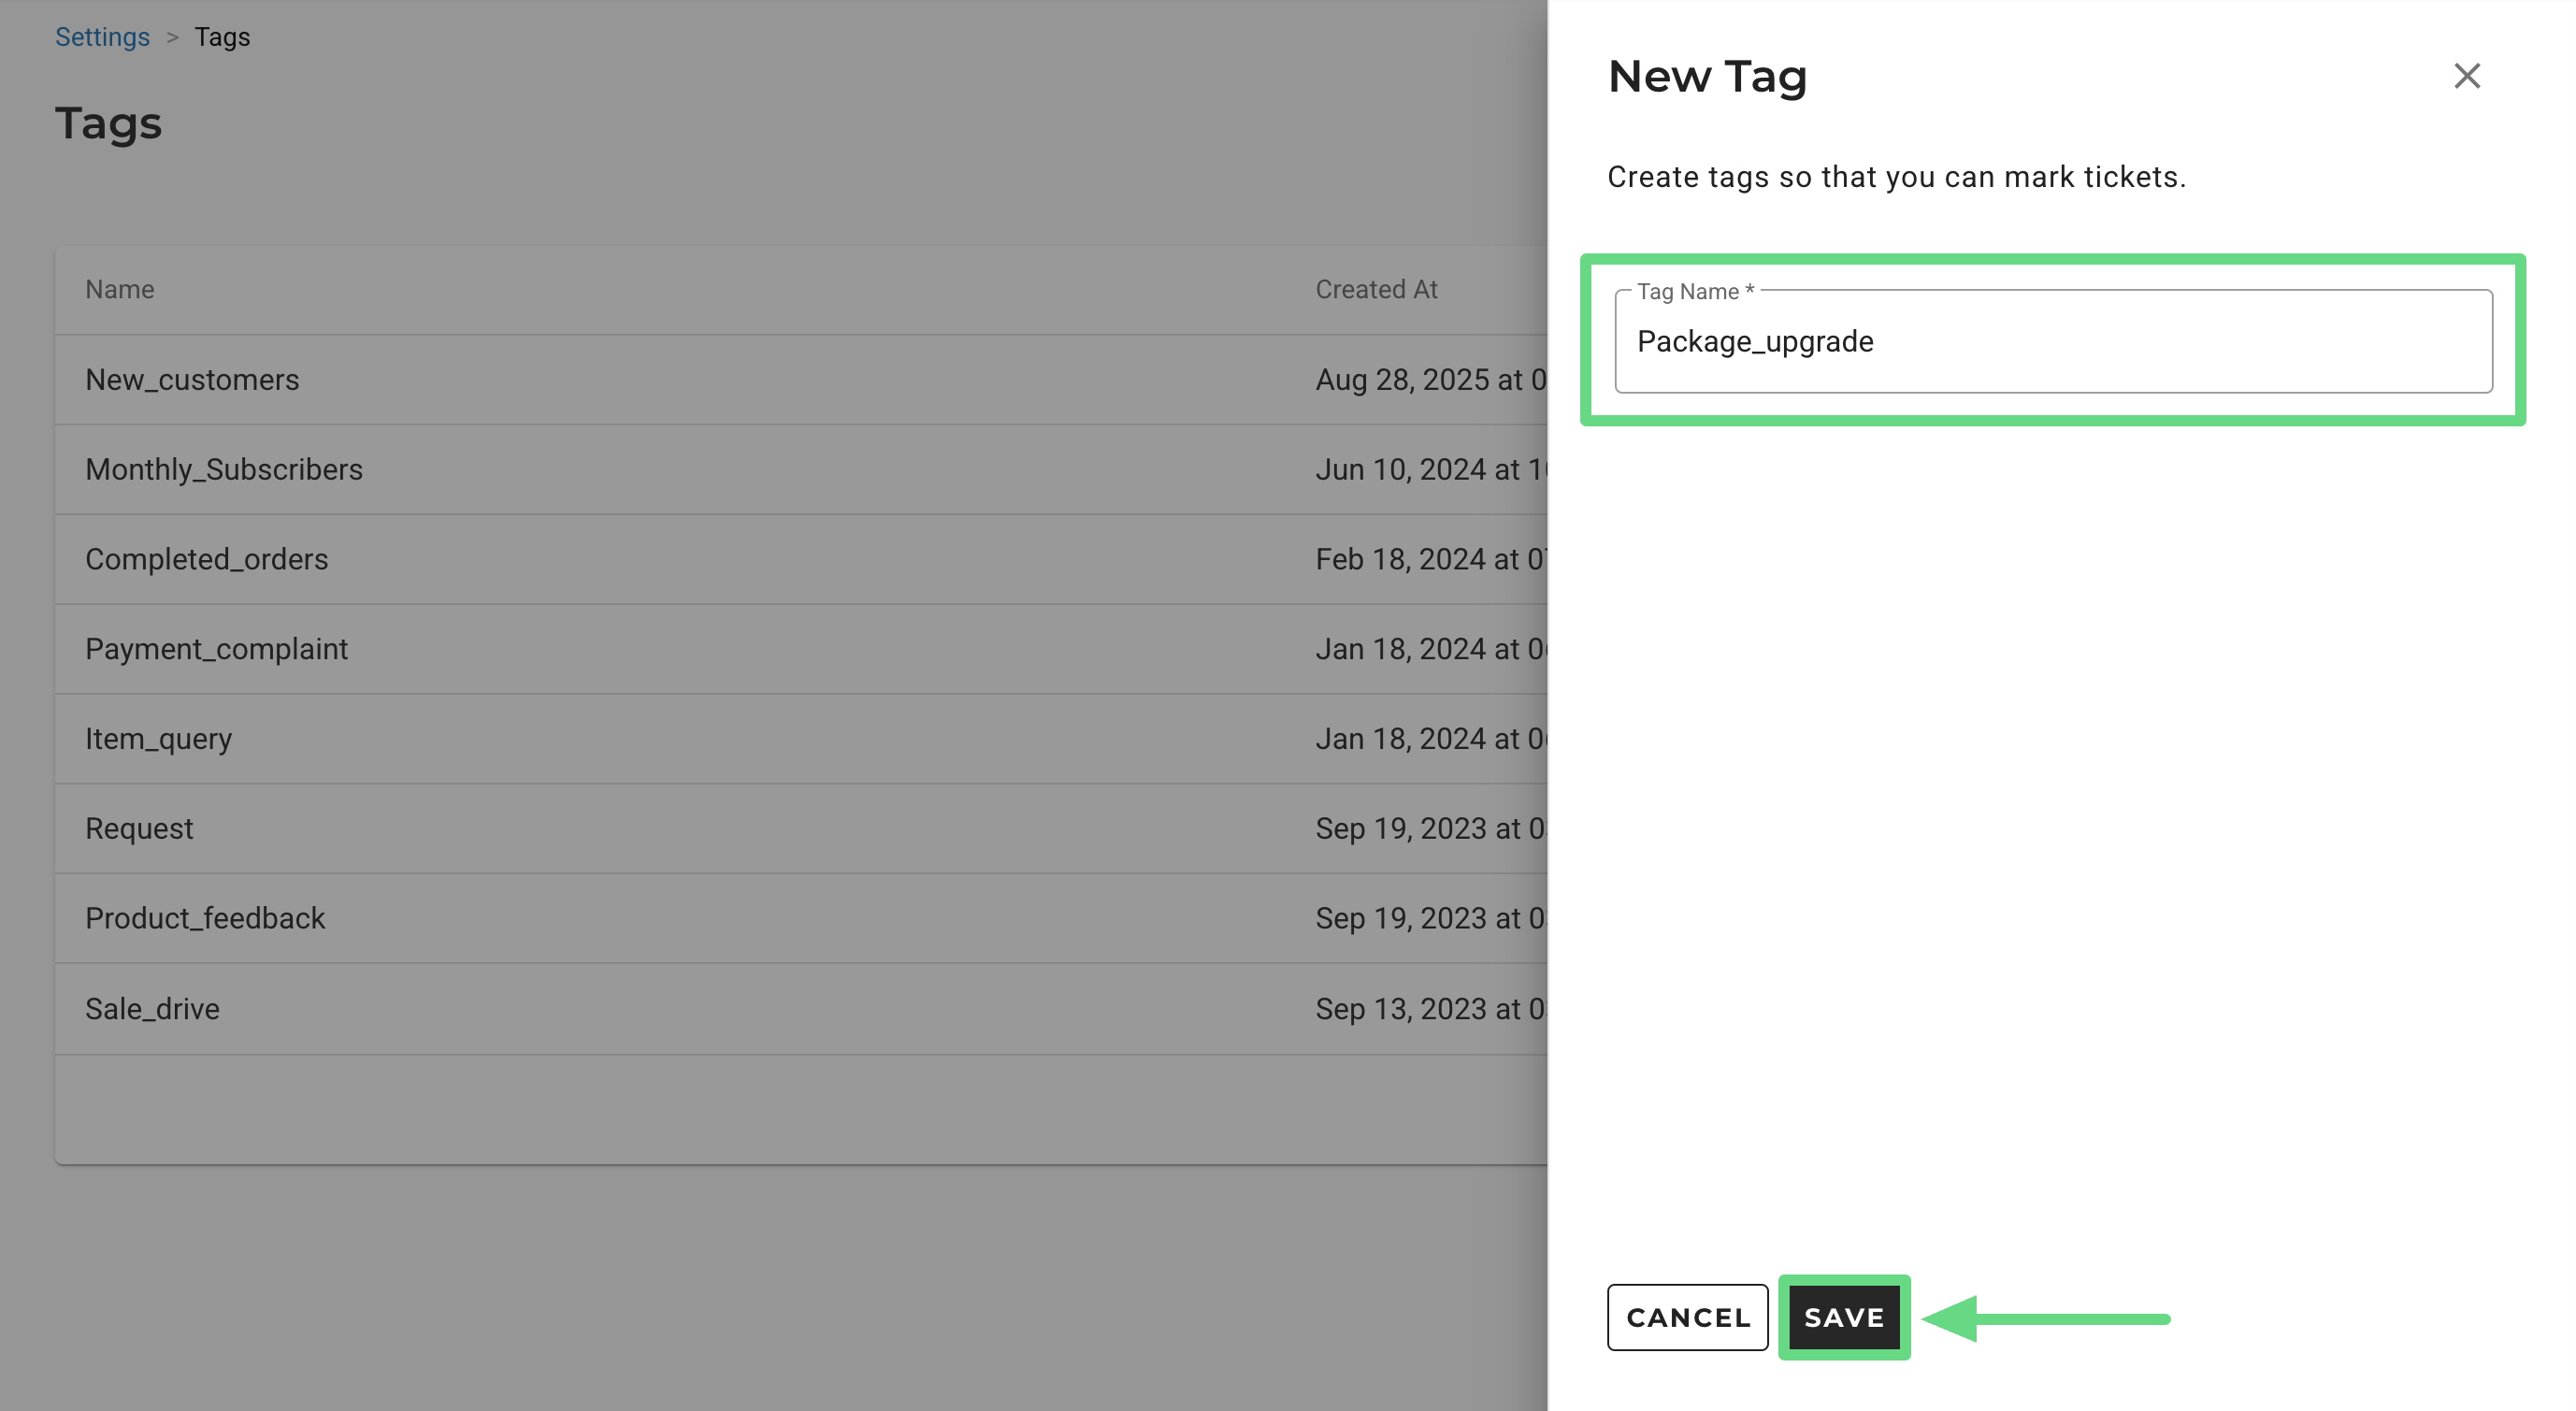Click the Tag Name input field

click(x=2052, y=342)
